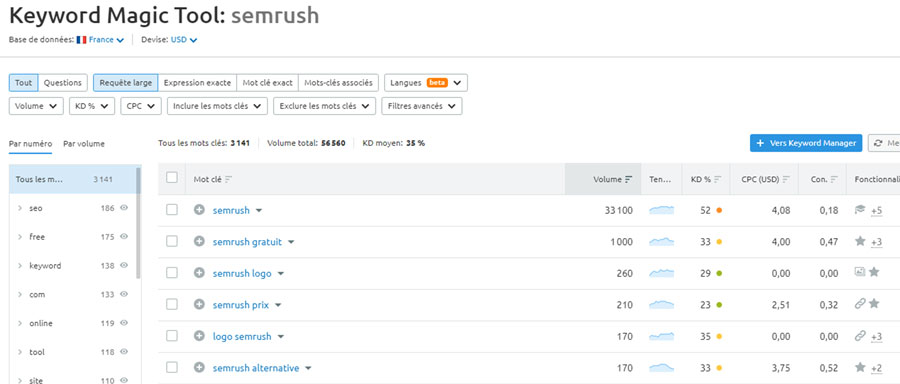Click keyword groups sidebar scrollbar
This screenshot has width=900, height=384.
click(138, 223)
